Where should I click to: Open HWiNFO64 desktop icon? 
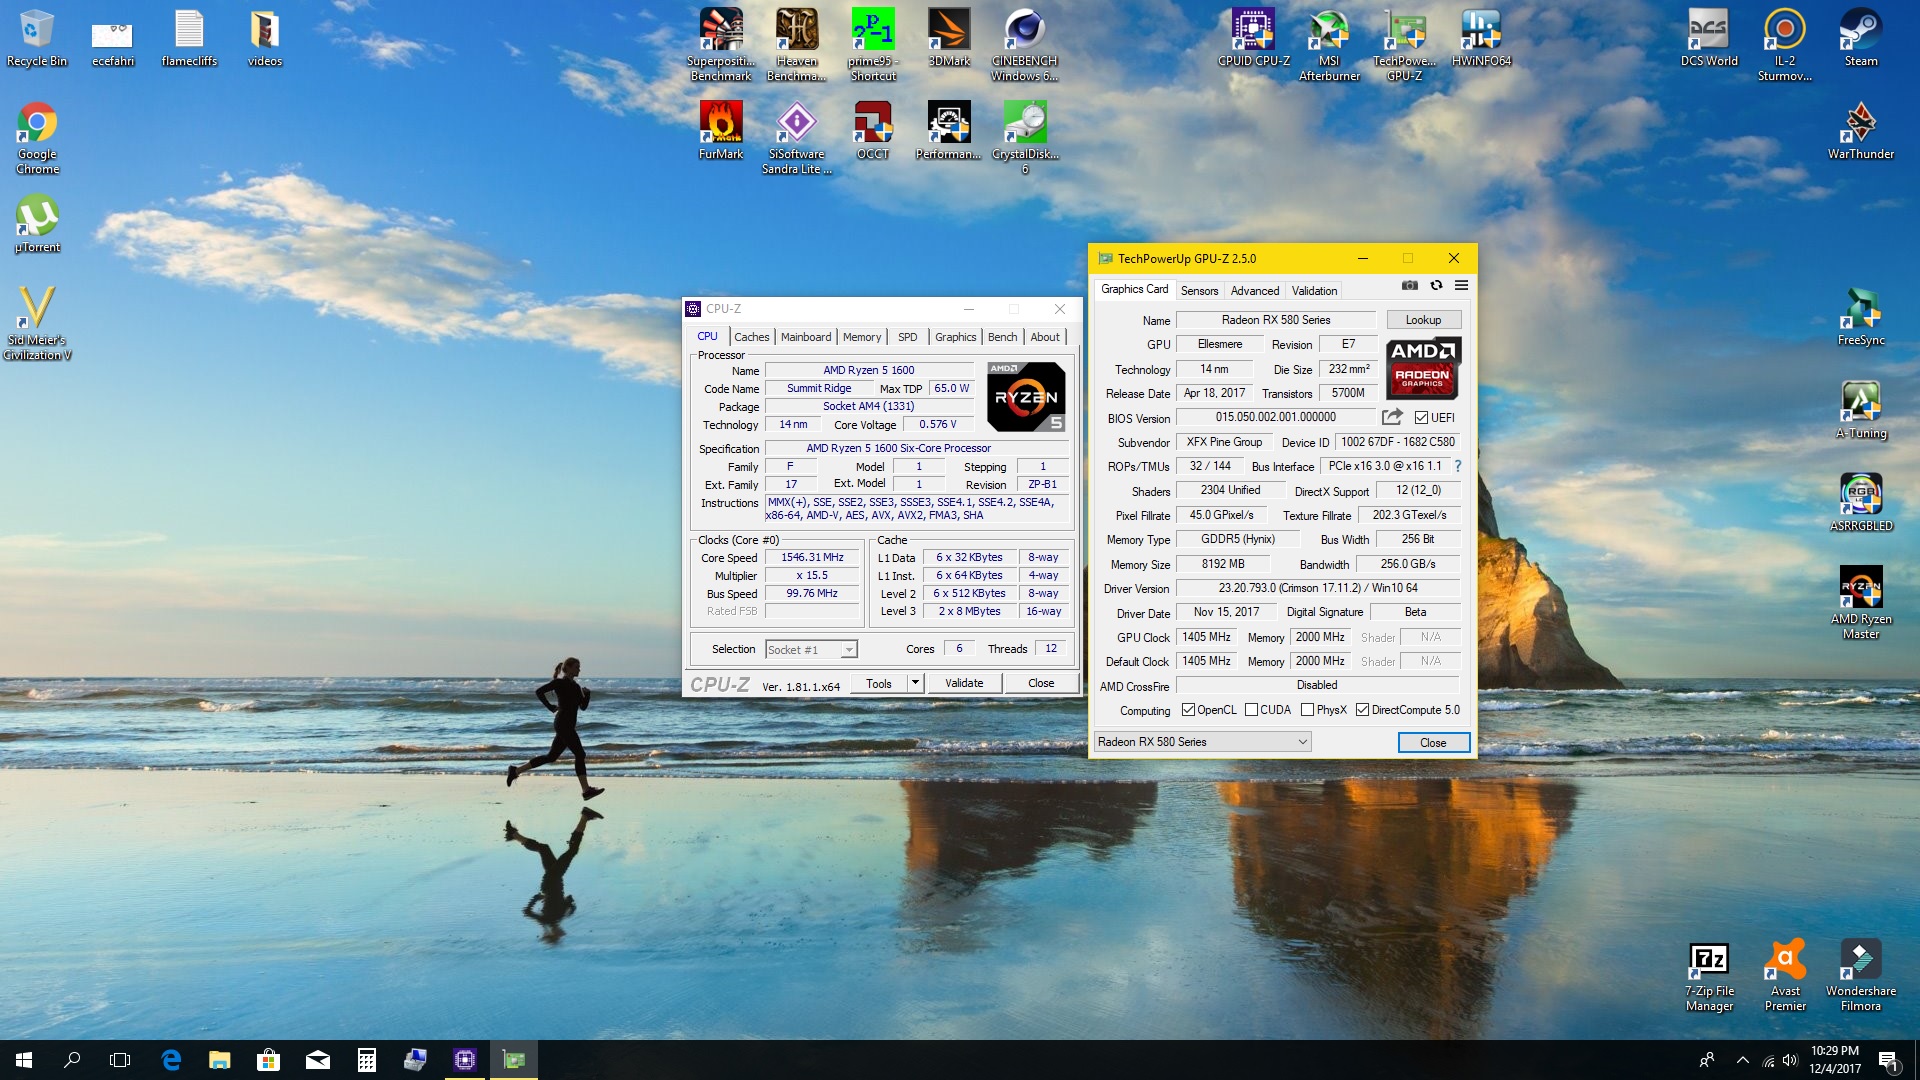click(1481, 38)
